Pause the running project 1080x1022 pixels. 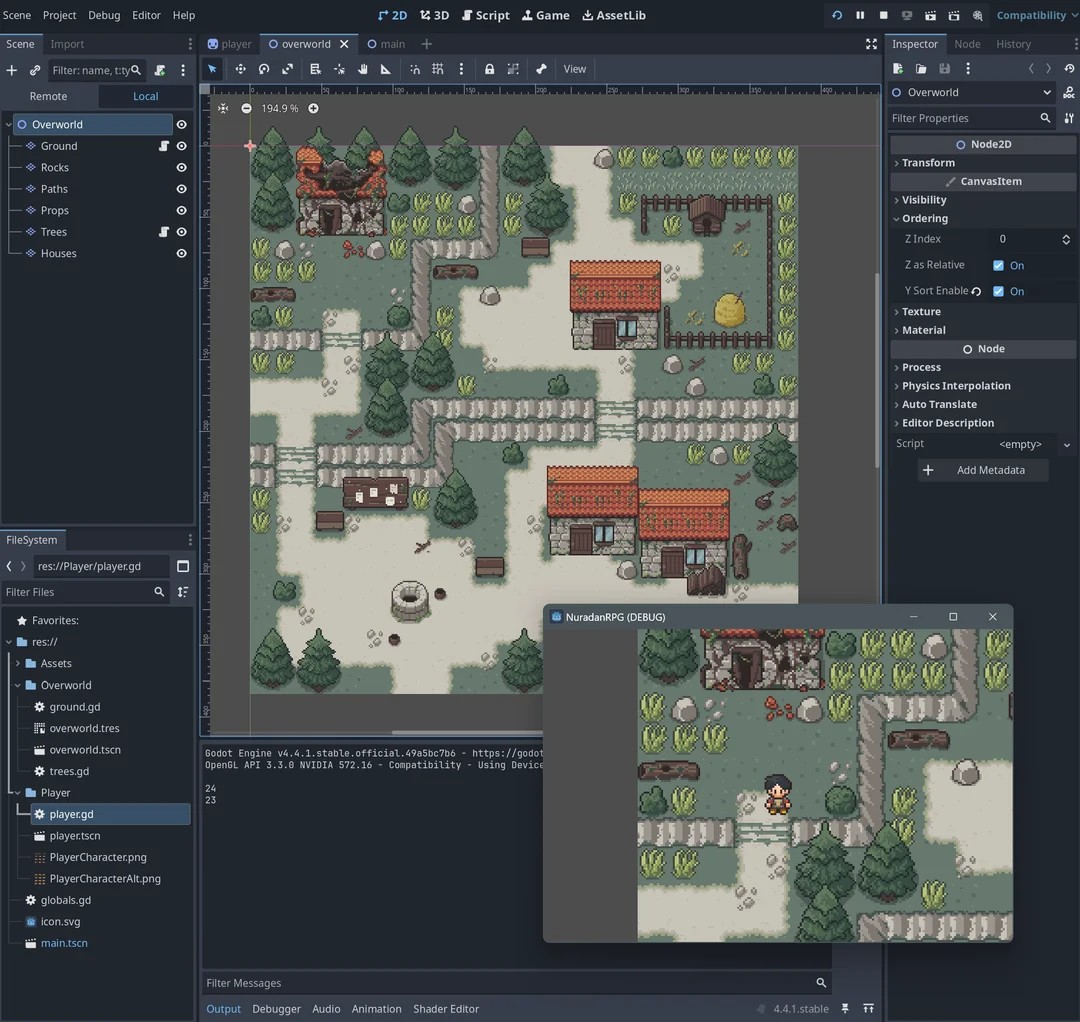860,15
